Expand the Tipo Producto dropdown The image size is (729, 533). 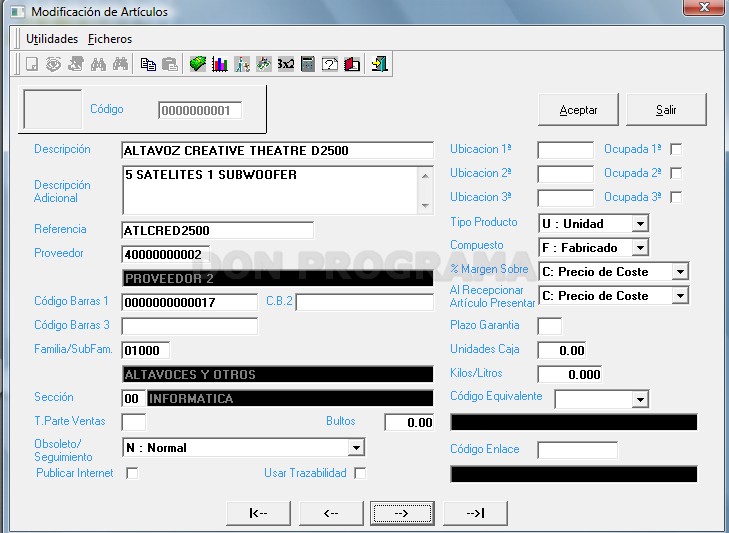point(640,224)
